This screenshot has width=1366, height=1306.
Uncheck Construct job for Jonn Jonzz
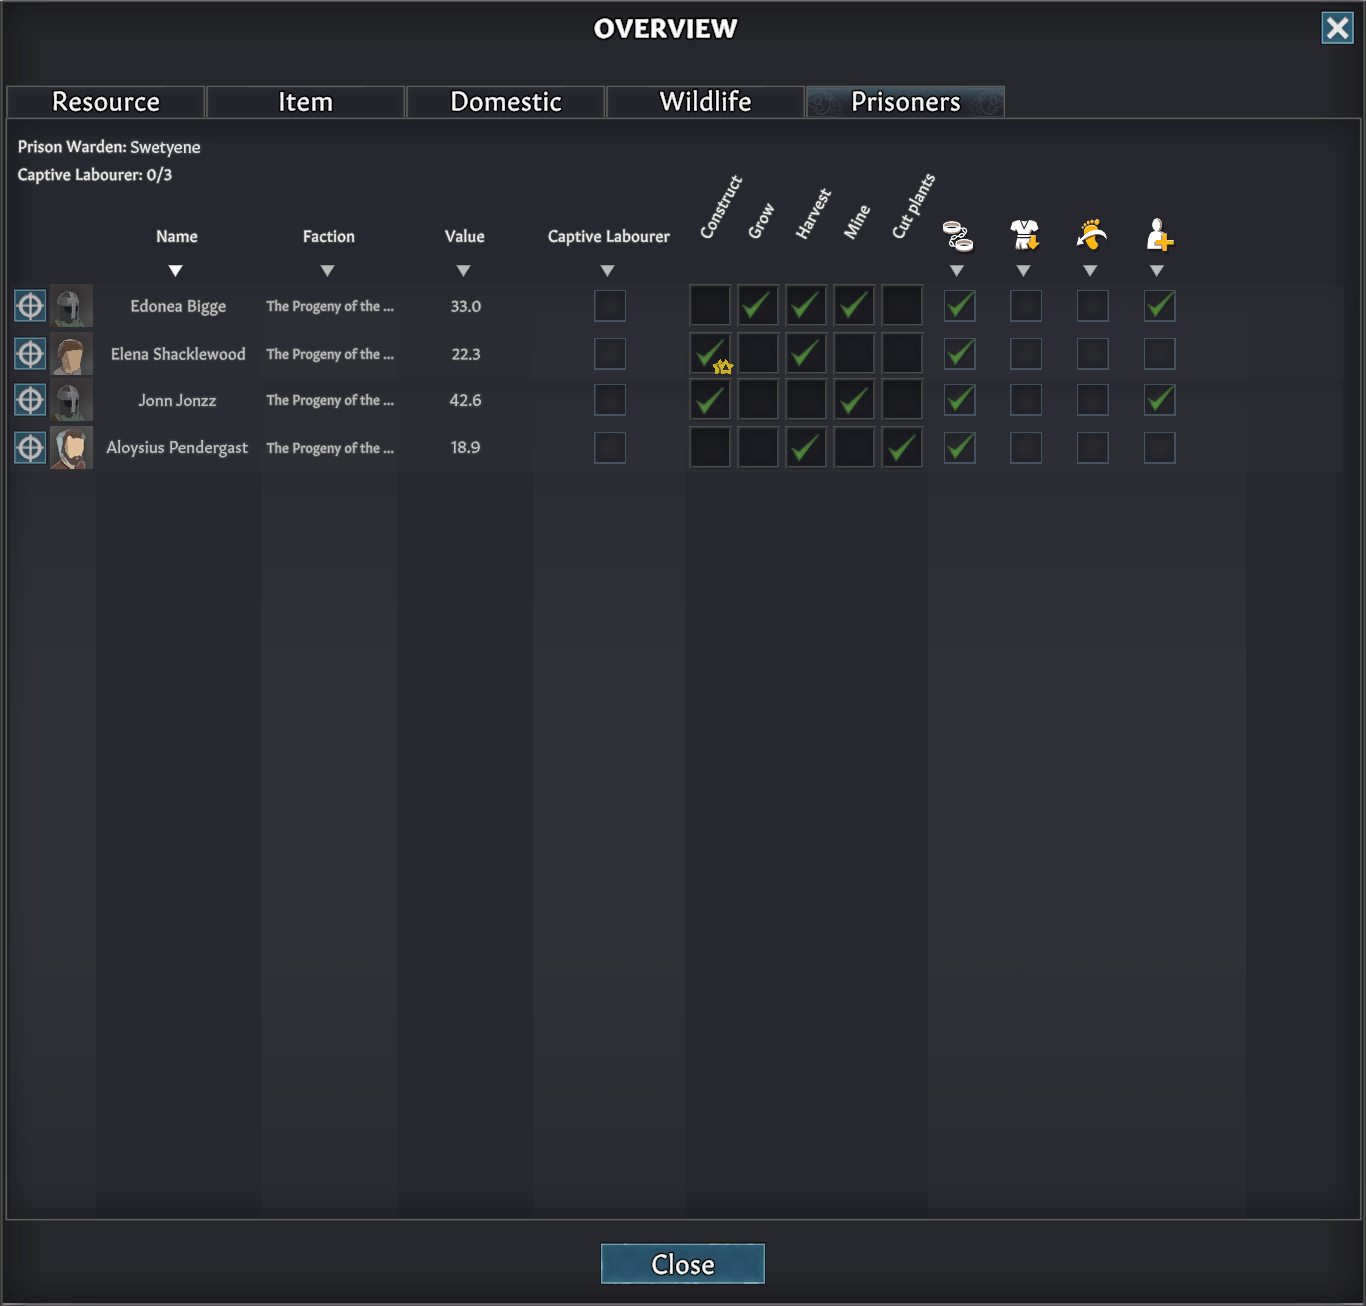click(710, 400)
